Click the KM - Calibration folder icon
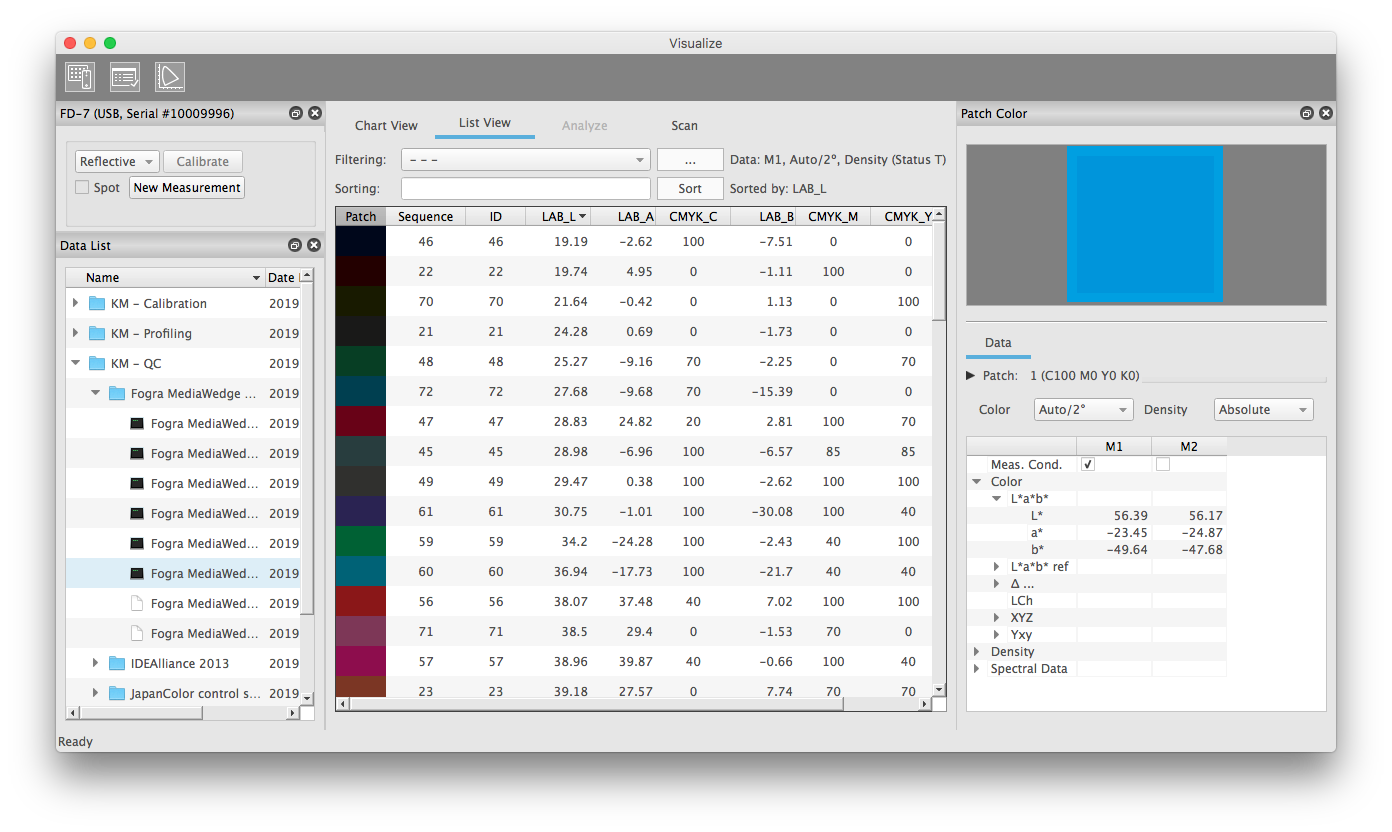Screen dimensions: 1392x832 pyautogui.click(x=97, y=304)
